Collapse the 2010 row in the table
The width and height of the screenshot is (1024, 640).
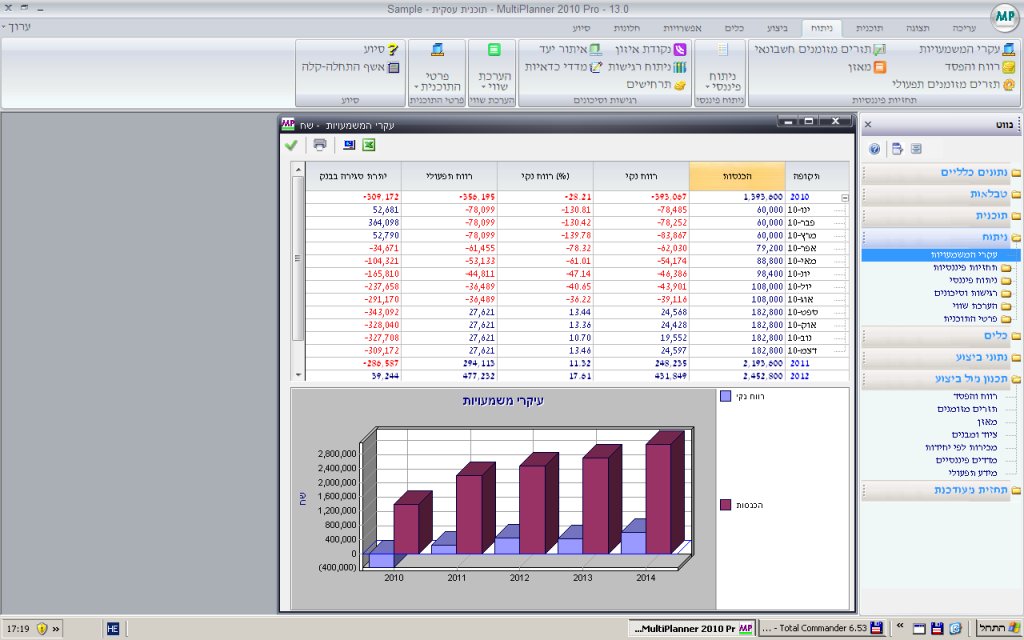tap(846, 198)
